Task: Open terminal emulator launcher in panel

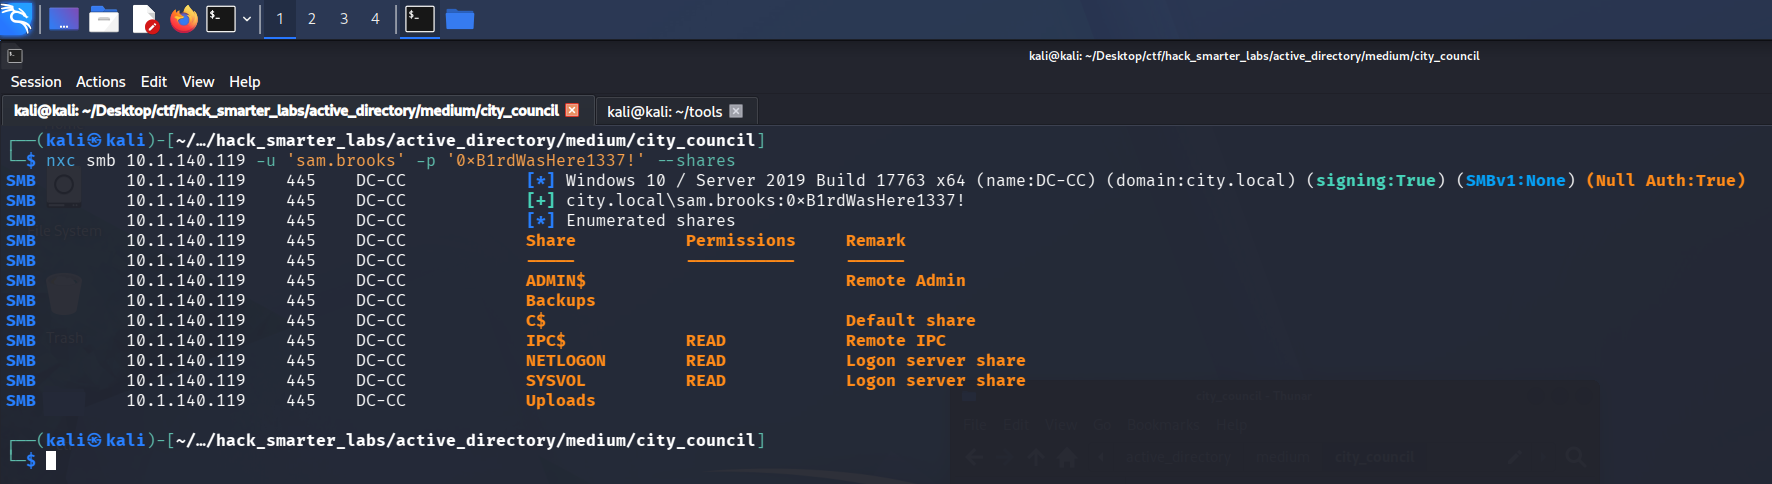Action: point(221,19)
